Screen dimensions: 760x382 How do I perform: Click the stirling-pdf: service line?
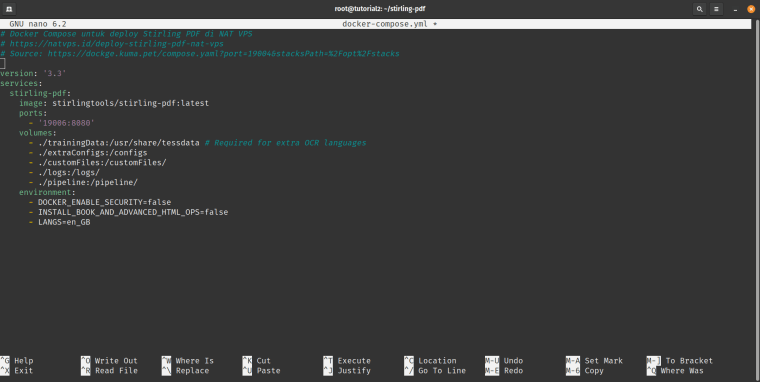(40, 93)
